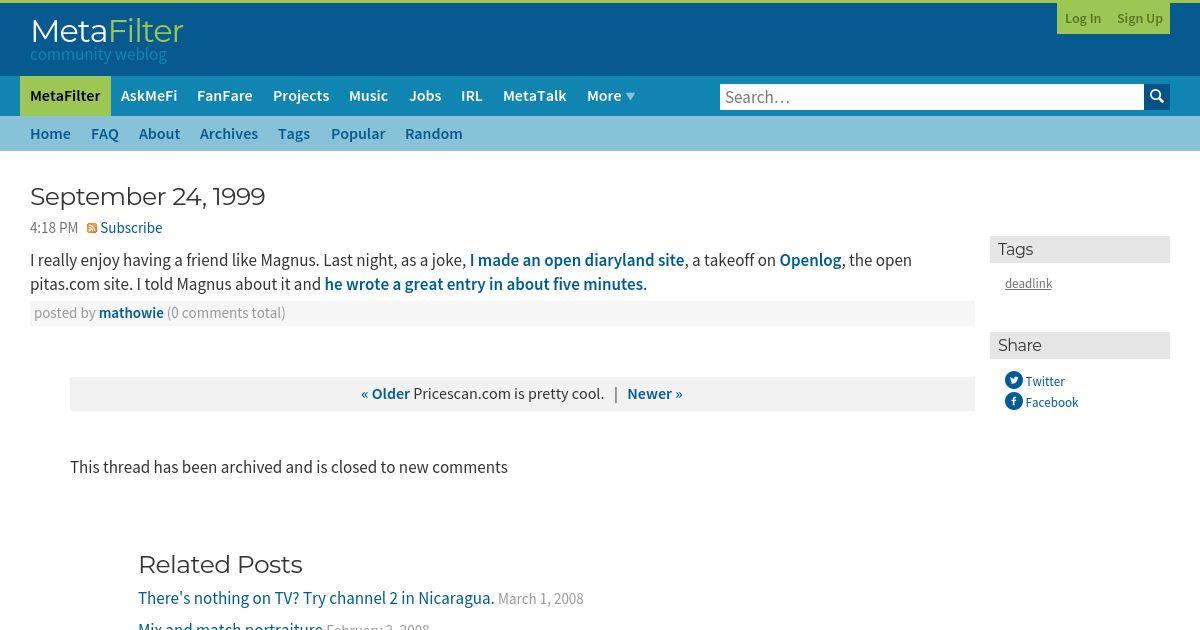This screenshot has width=1200, height=630.
Task: Open the Openlog link
Action: (x=810, y=260)
